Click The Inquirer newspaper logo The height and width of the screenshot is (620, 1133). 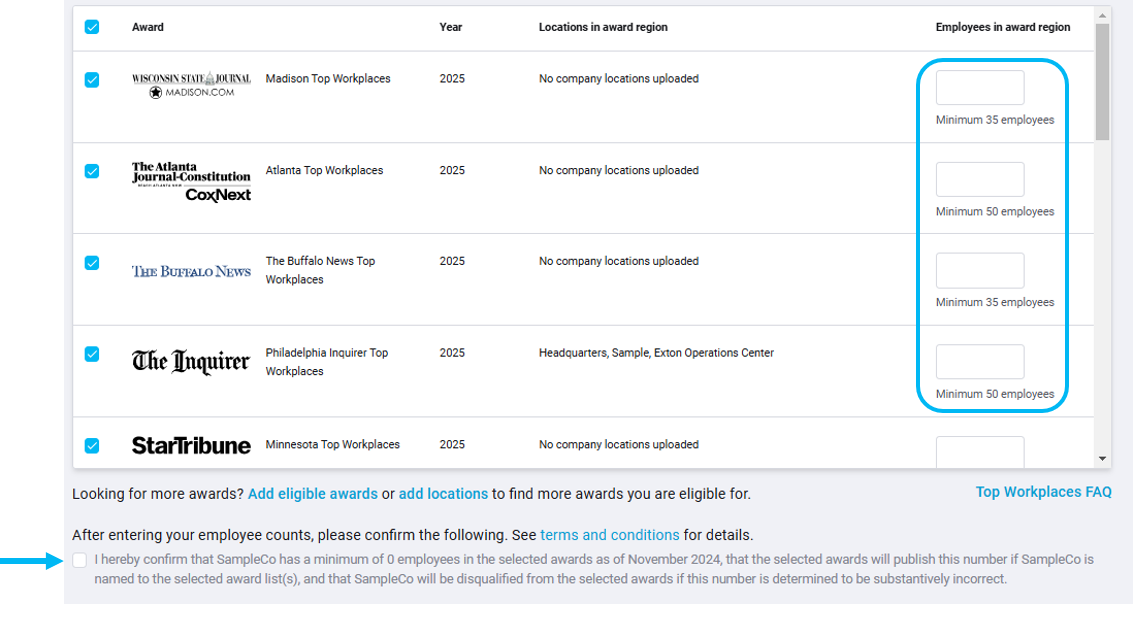[191, 362]
